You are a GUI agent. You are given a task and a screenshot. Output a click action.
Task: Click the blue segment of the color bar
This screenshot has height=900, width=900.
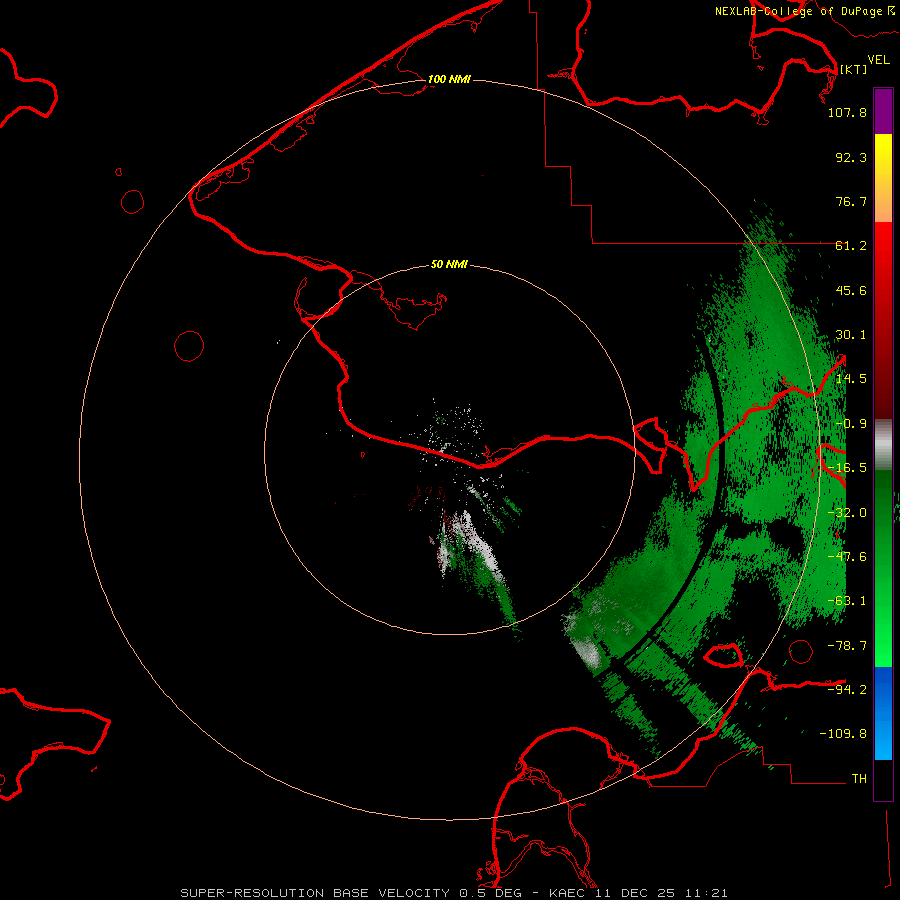[883, 713]
